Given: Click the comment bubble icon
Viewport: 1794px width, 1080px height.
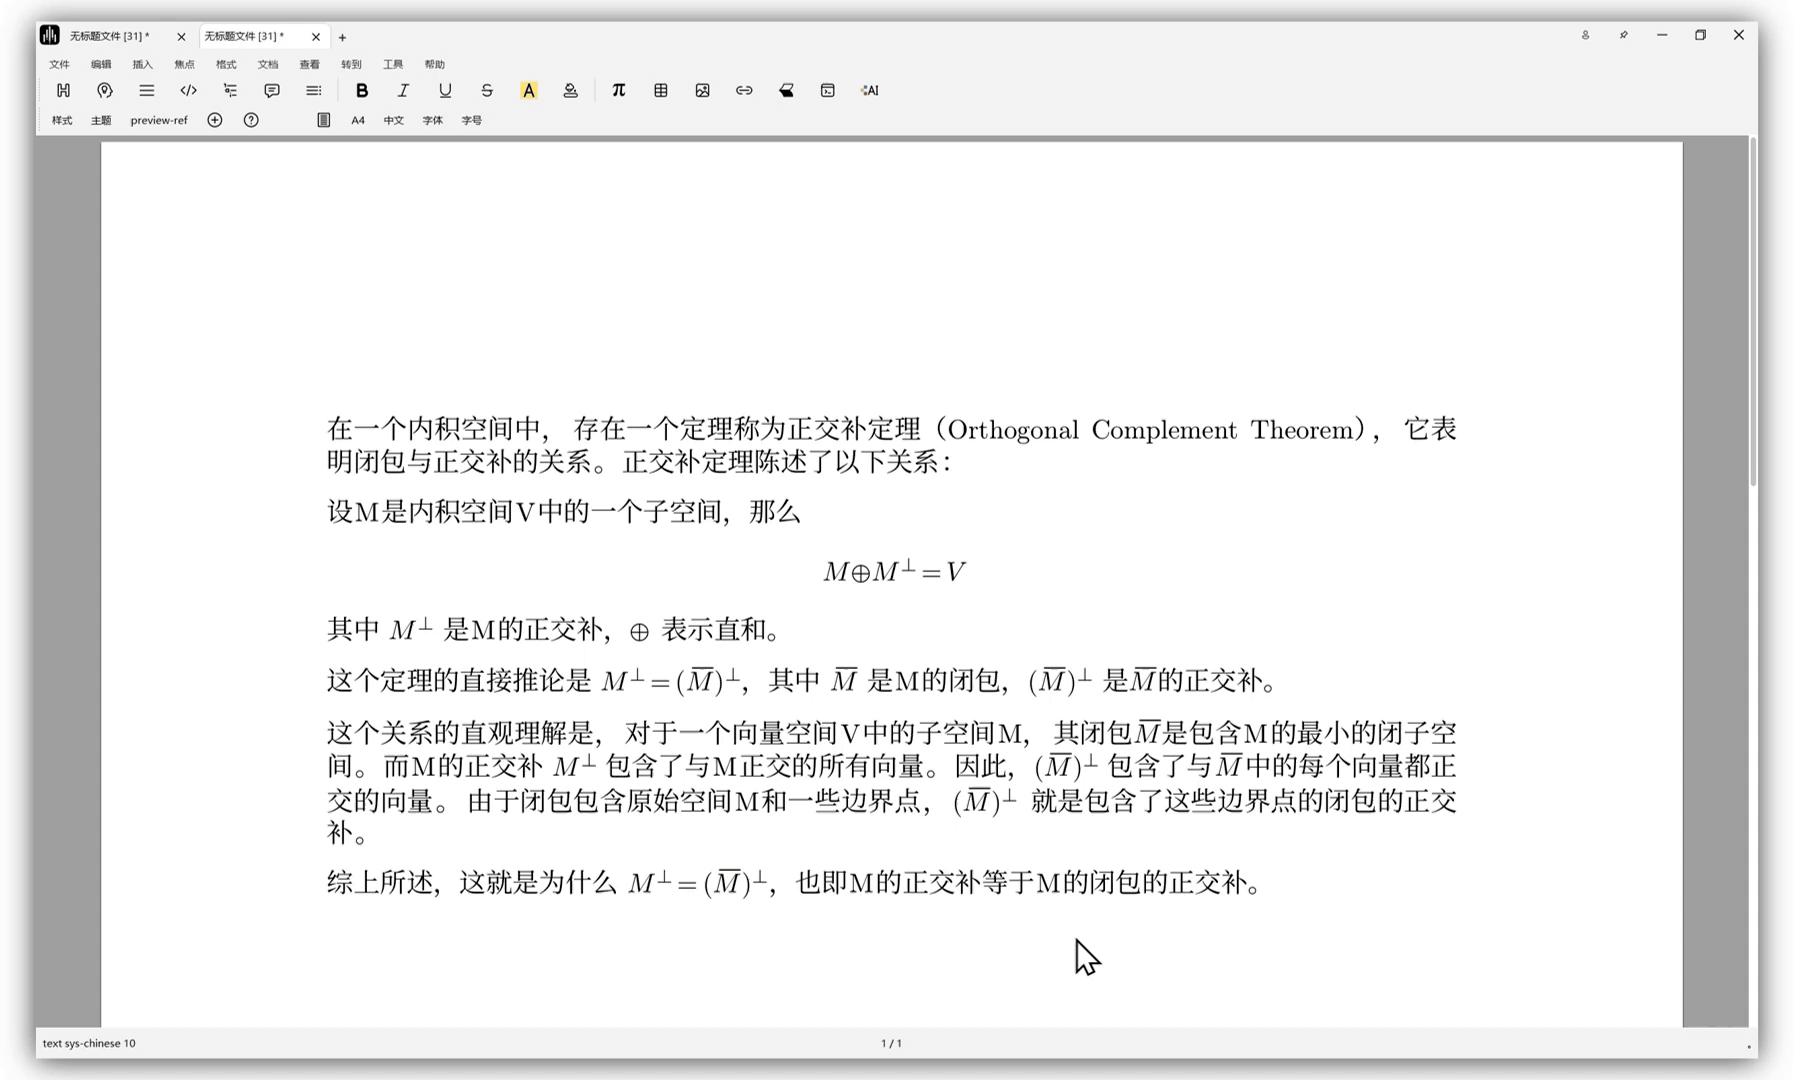Looking at the screenshot, I should [272, 90].
